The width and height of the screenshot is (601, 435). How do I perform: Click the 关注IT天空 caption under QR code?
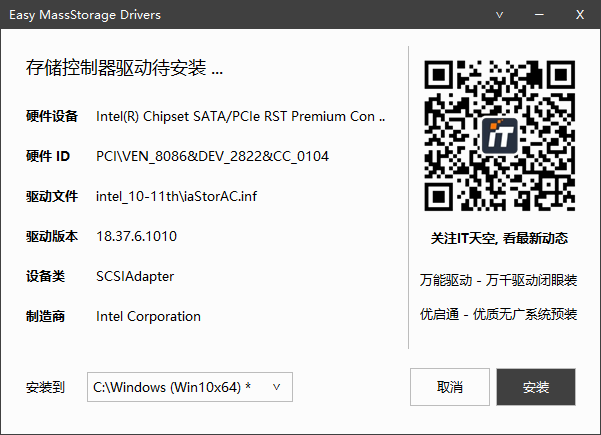(498, 239)
